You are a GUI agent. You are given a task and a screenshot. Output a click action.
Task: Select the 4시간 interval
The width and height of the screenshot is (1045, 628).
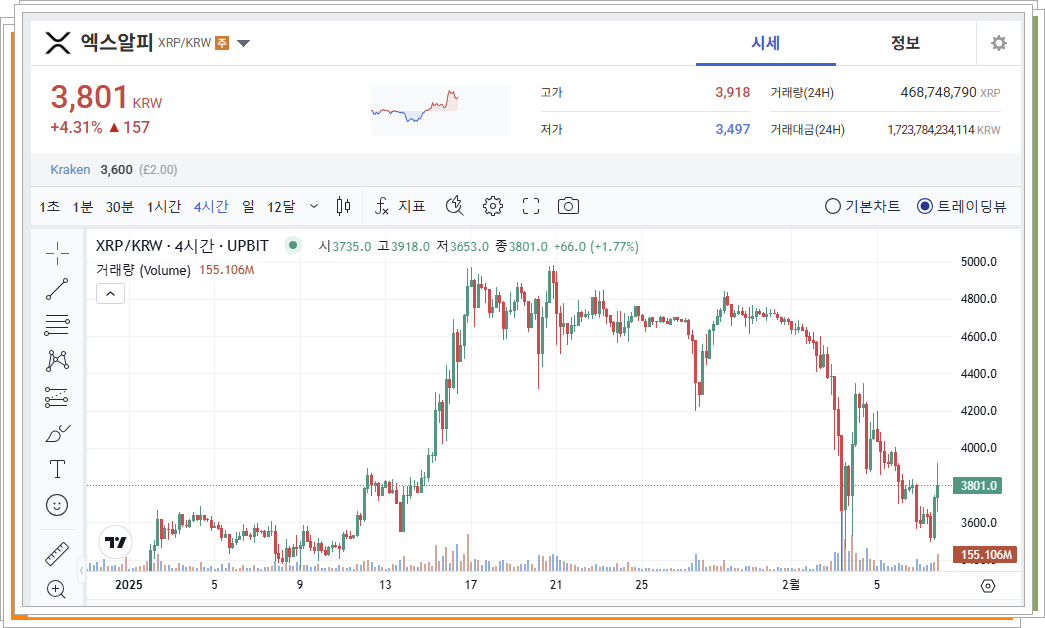[x=211, y=207]
